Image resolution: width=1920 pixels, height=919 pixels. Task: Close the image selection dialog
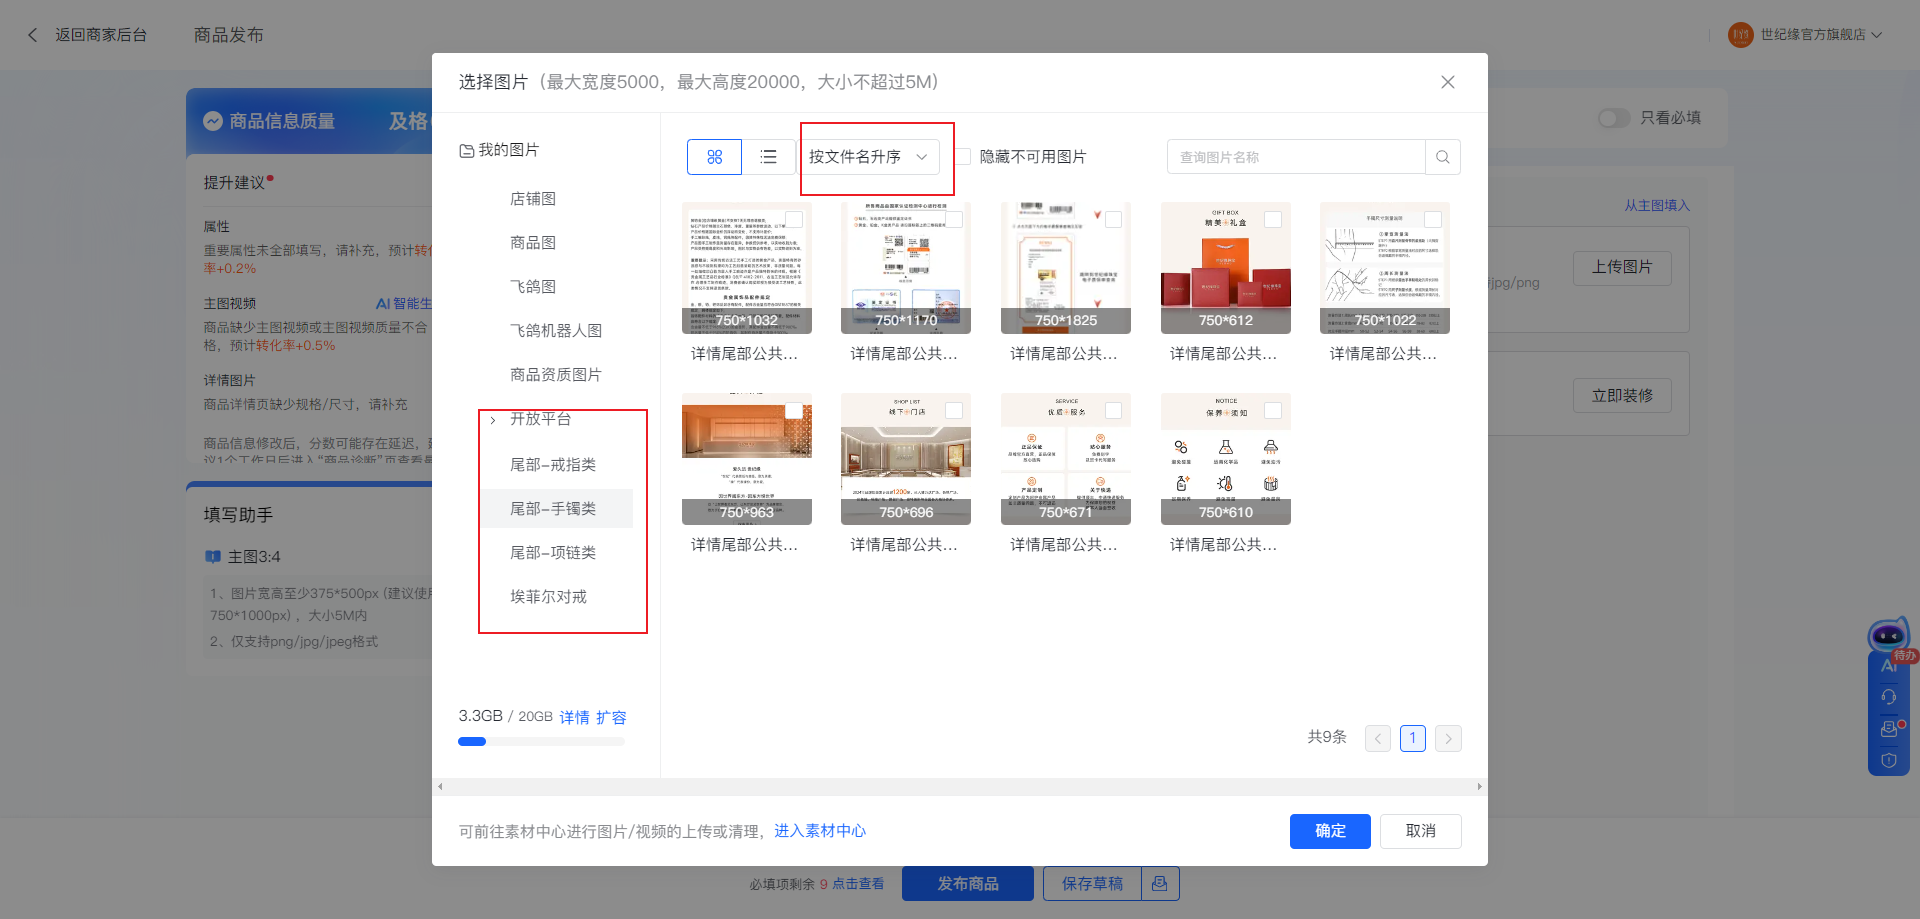(1447, 82)
